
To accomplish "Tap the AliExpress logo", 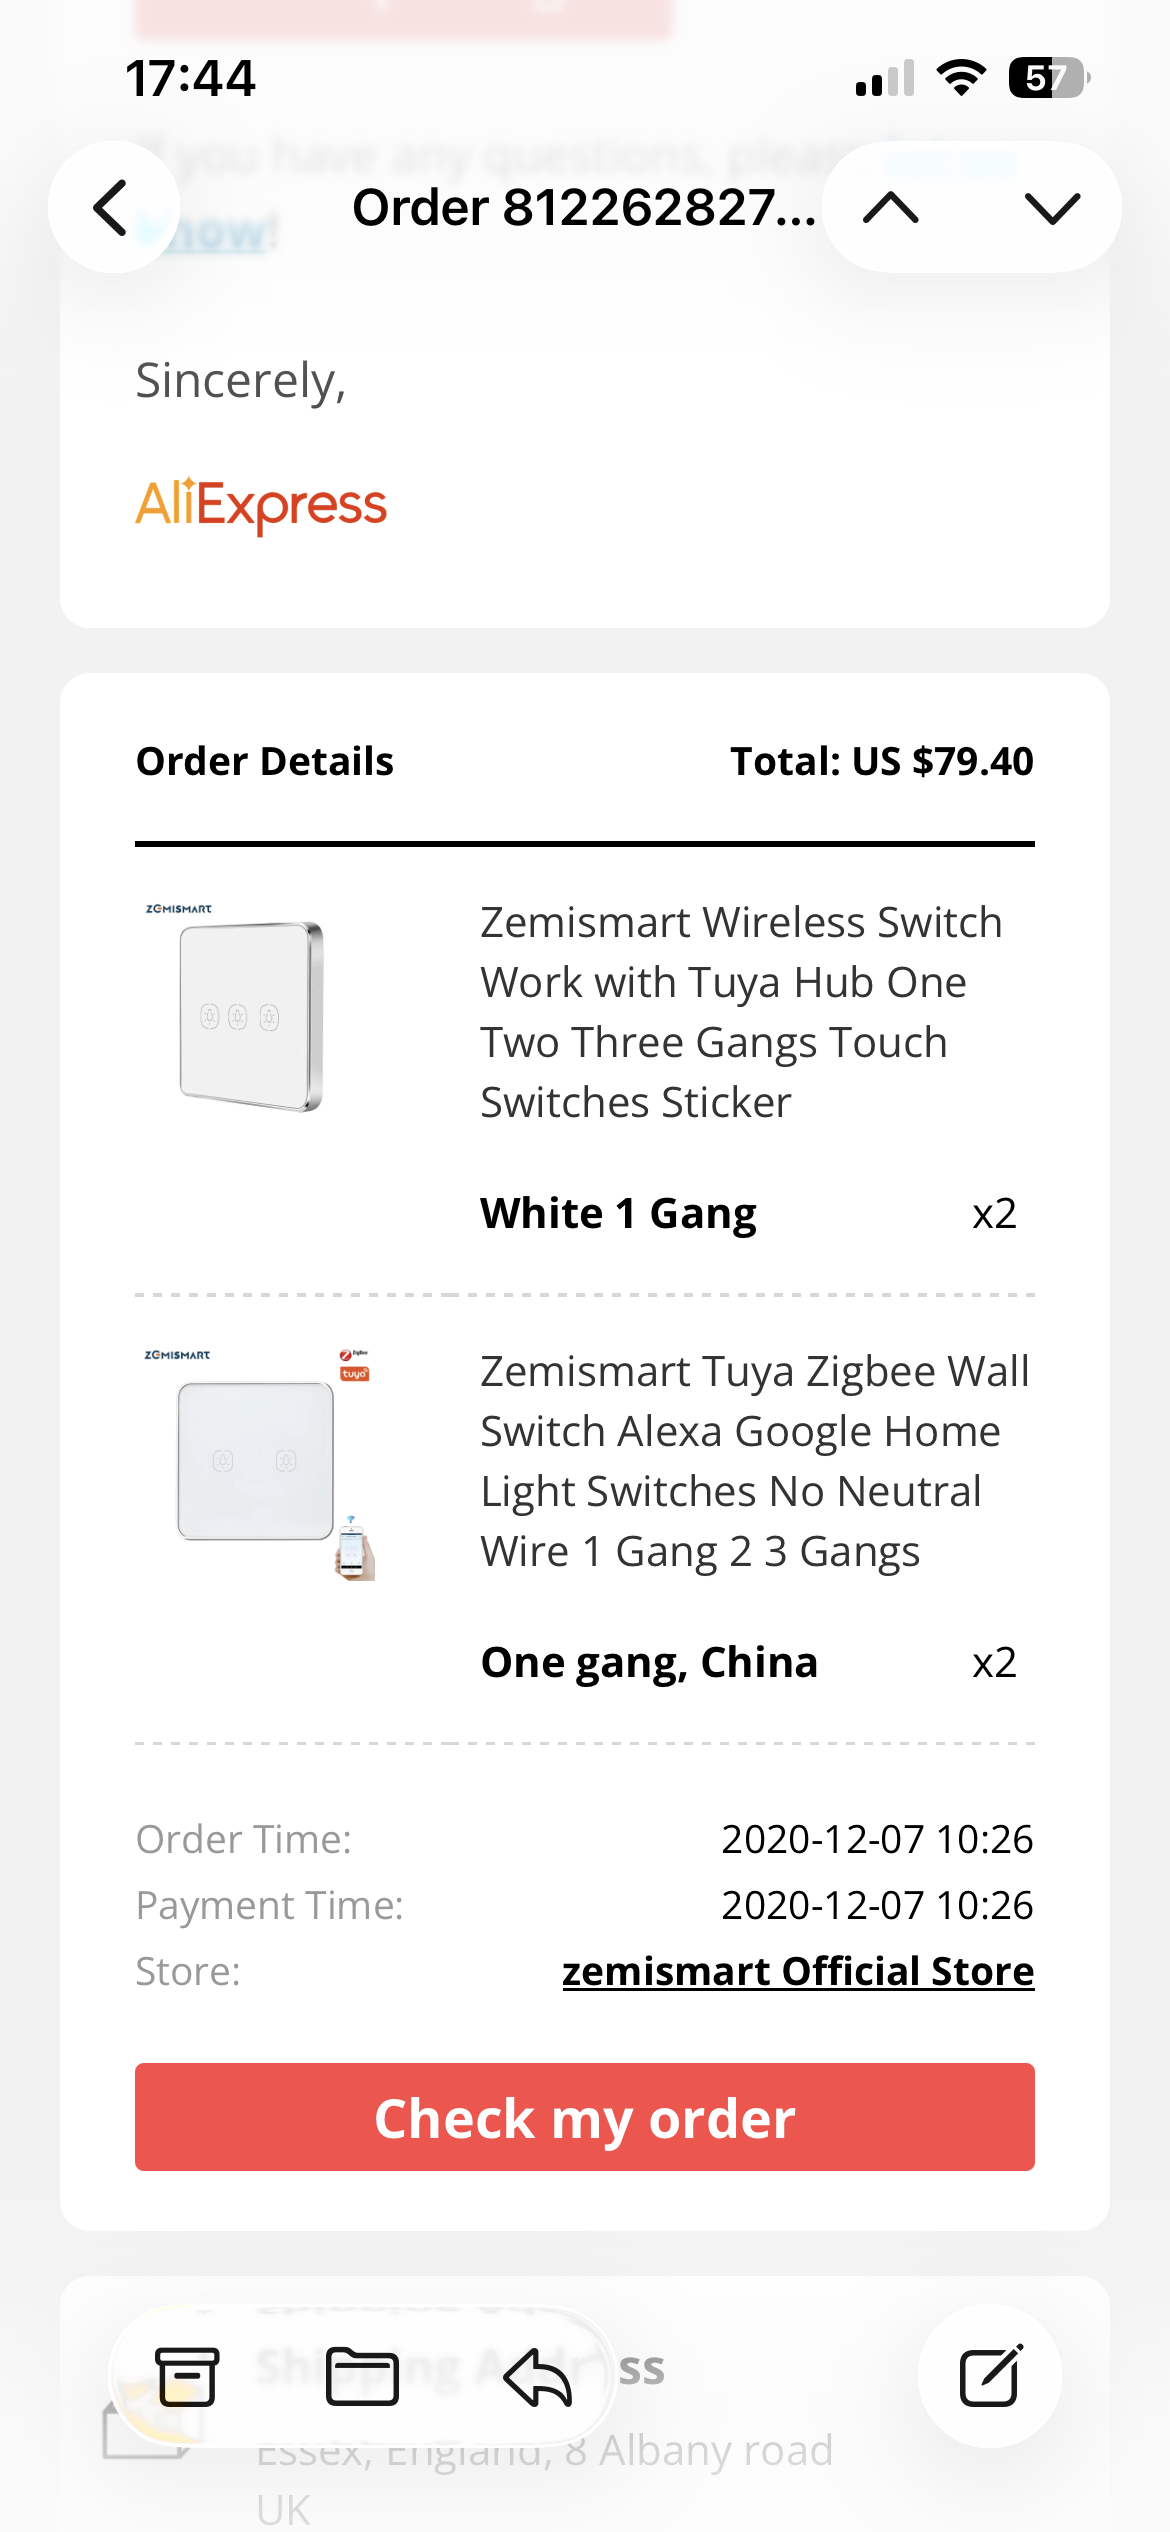I will click(x=261, y=505).
